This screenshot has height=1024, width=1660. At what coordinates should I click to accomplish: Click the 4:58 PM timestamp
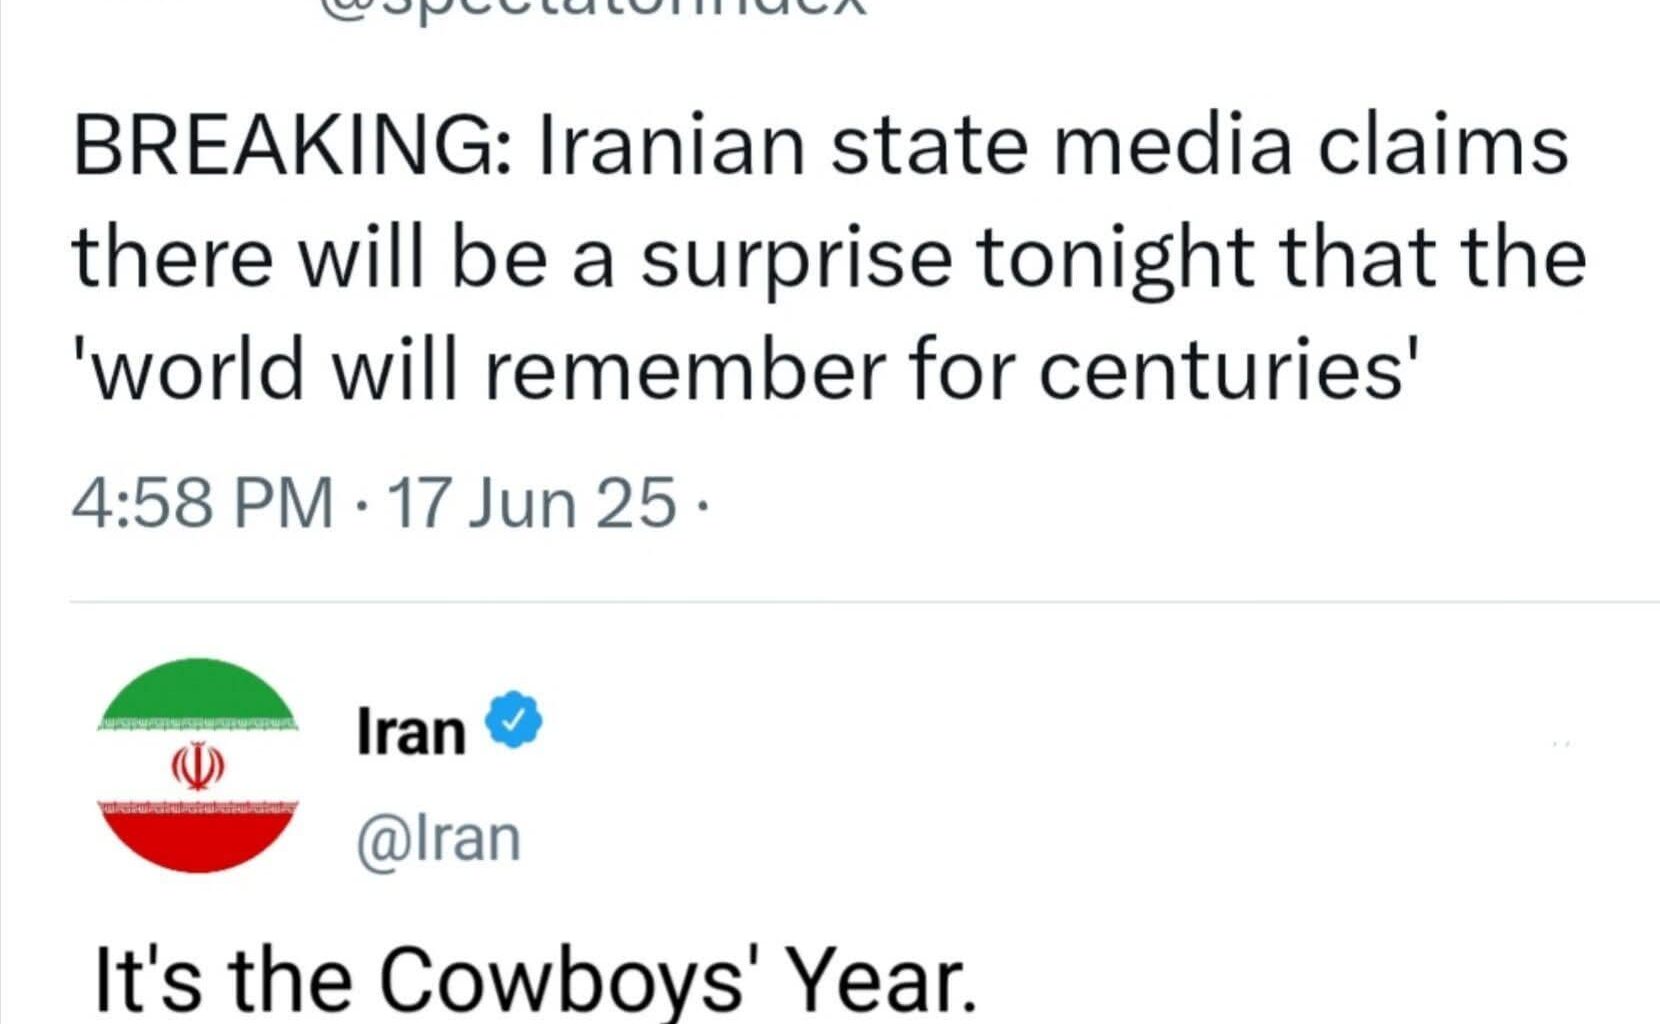pos(202,502)
